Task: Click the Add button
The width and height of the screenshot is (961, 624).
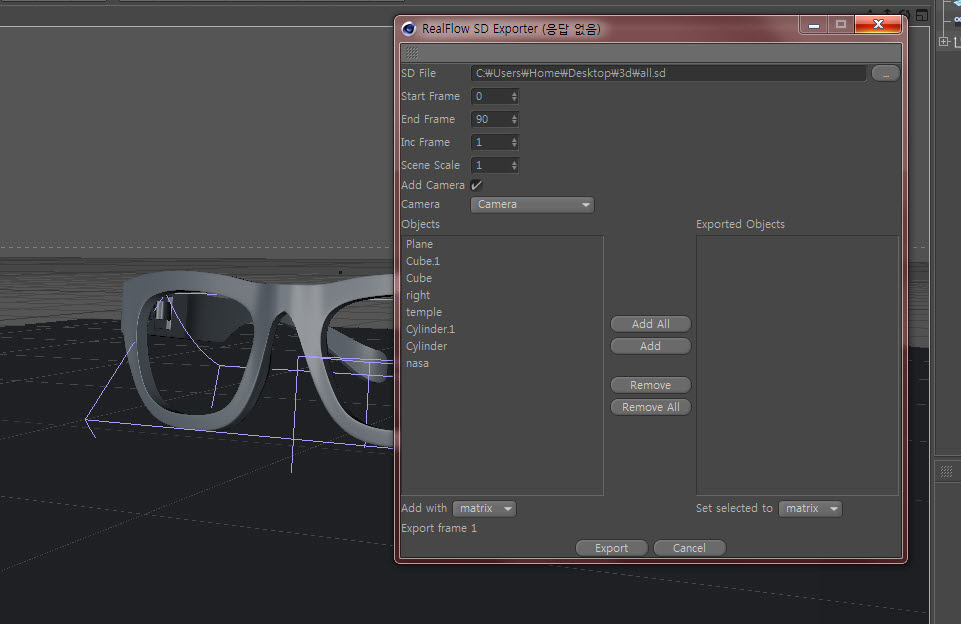Action: (650, 346)
